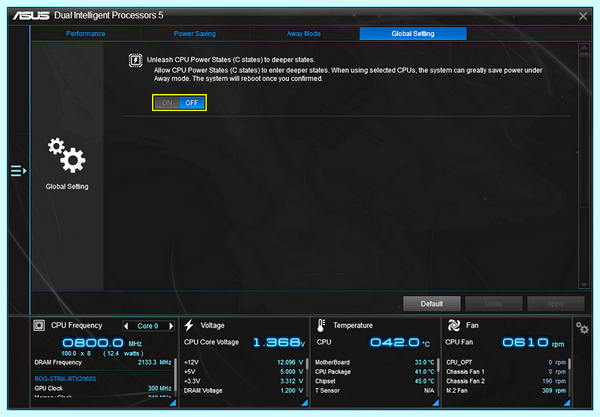
Task: Open the Performance tab
Action: [85, 34]
